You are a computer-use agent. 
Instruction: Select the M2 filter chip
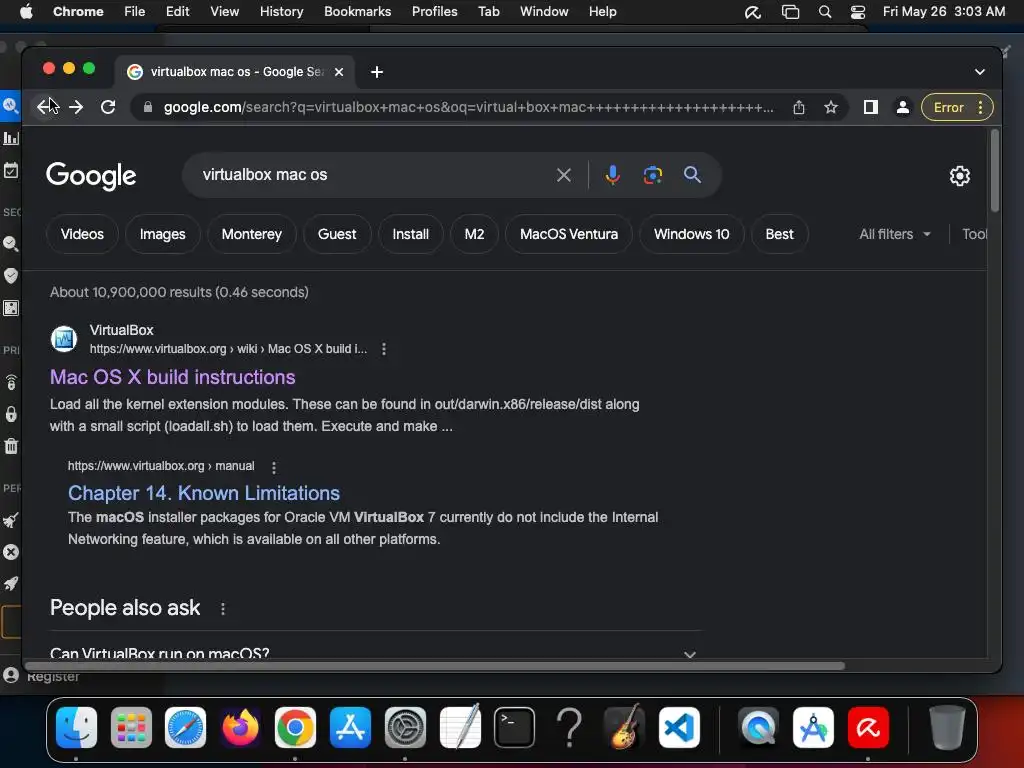[x=474, y=234]
